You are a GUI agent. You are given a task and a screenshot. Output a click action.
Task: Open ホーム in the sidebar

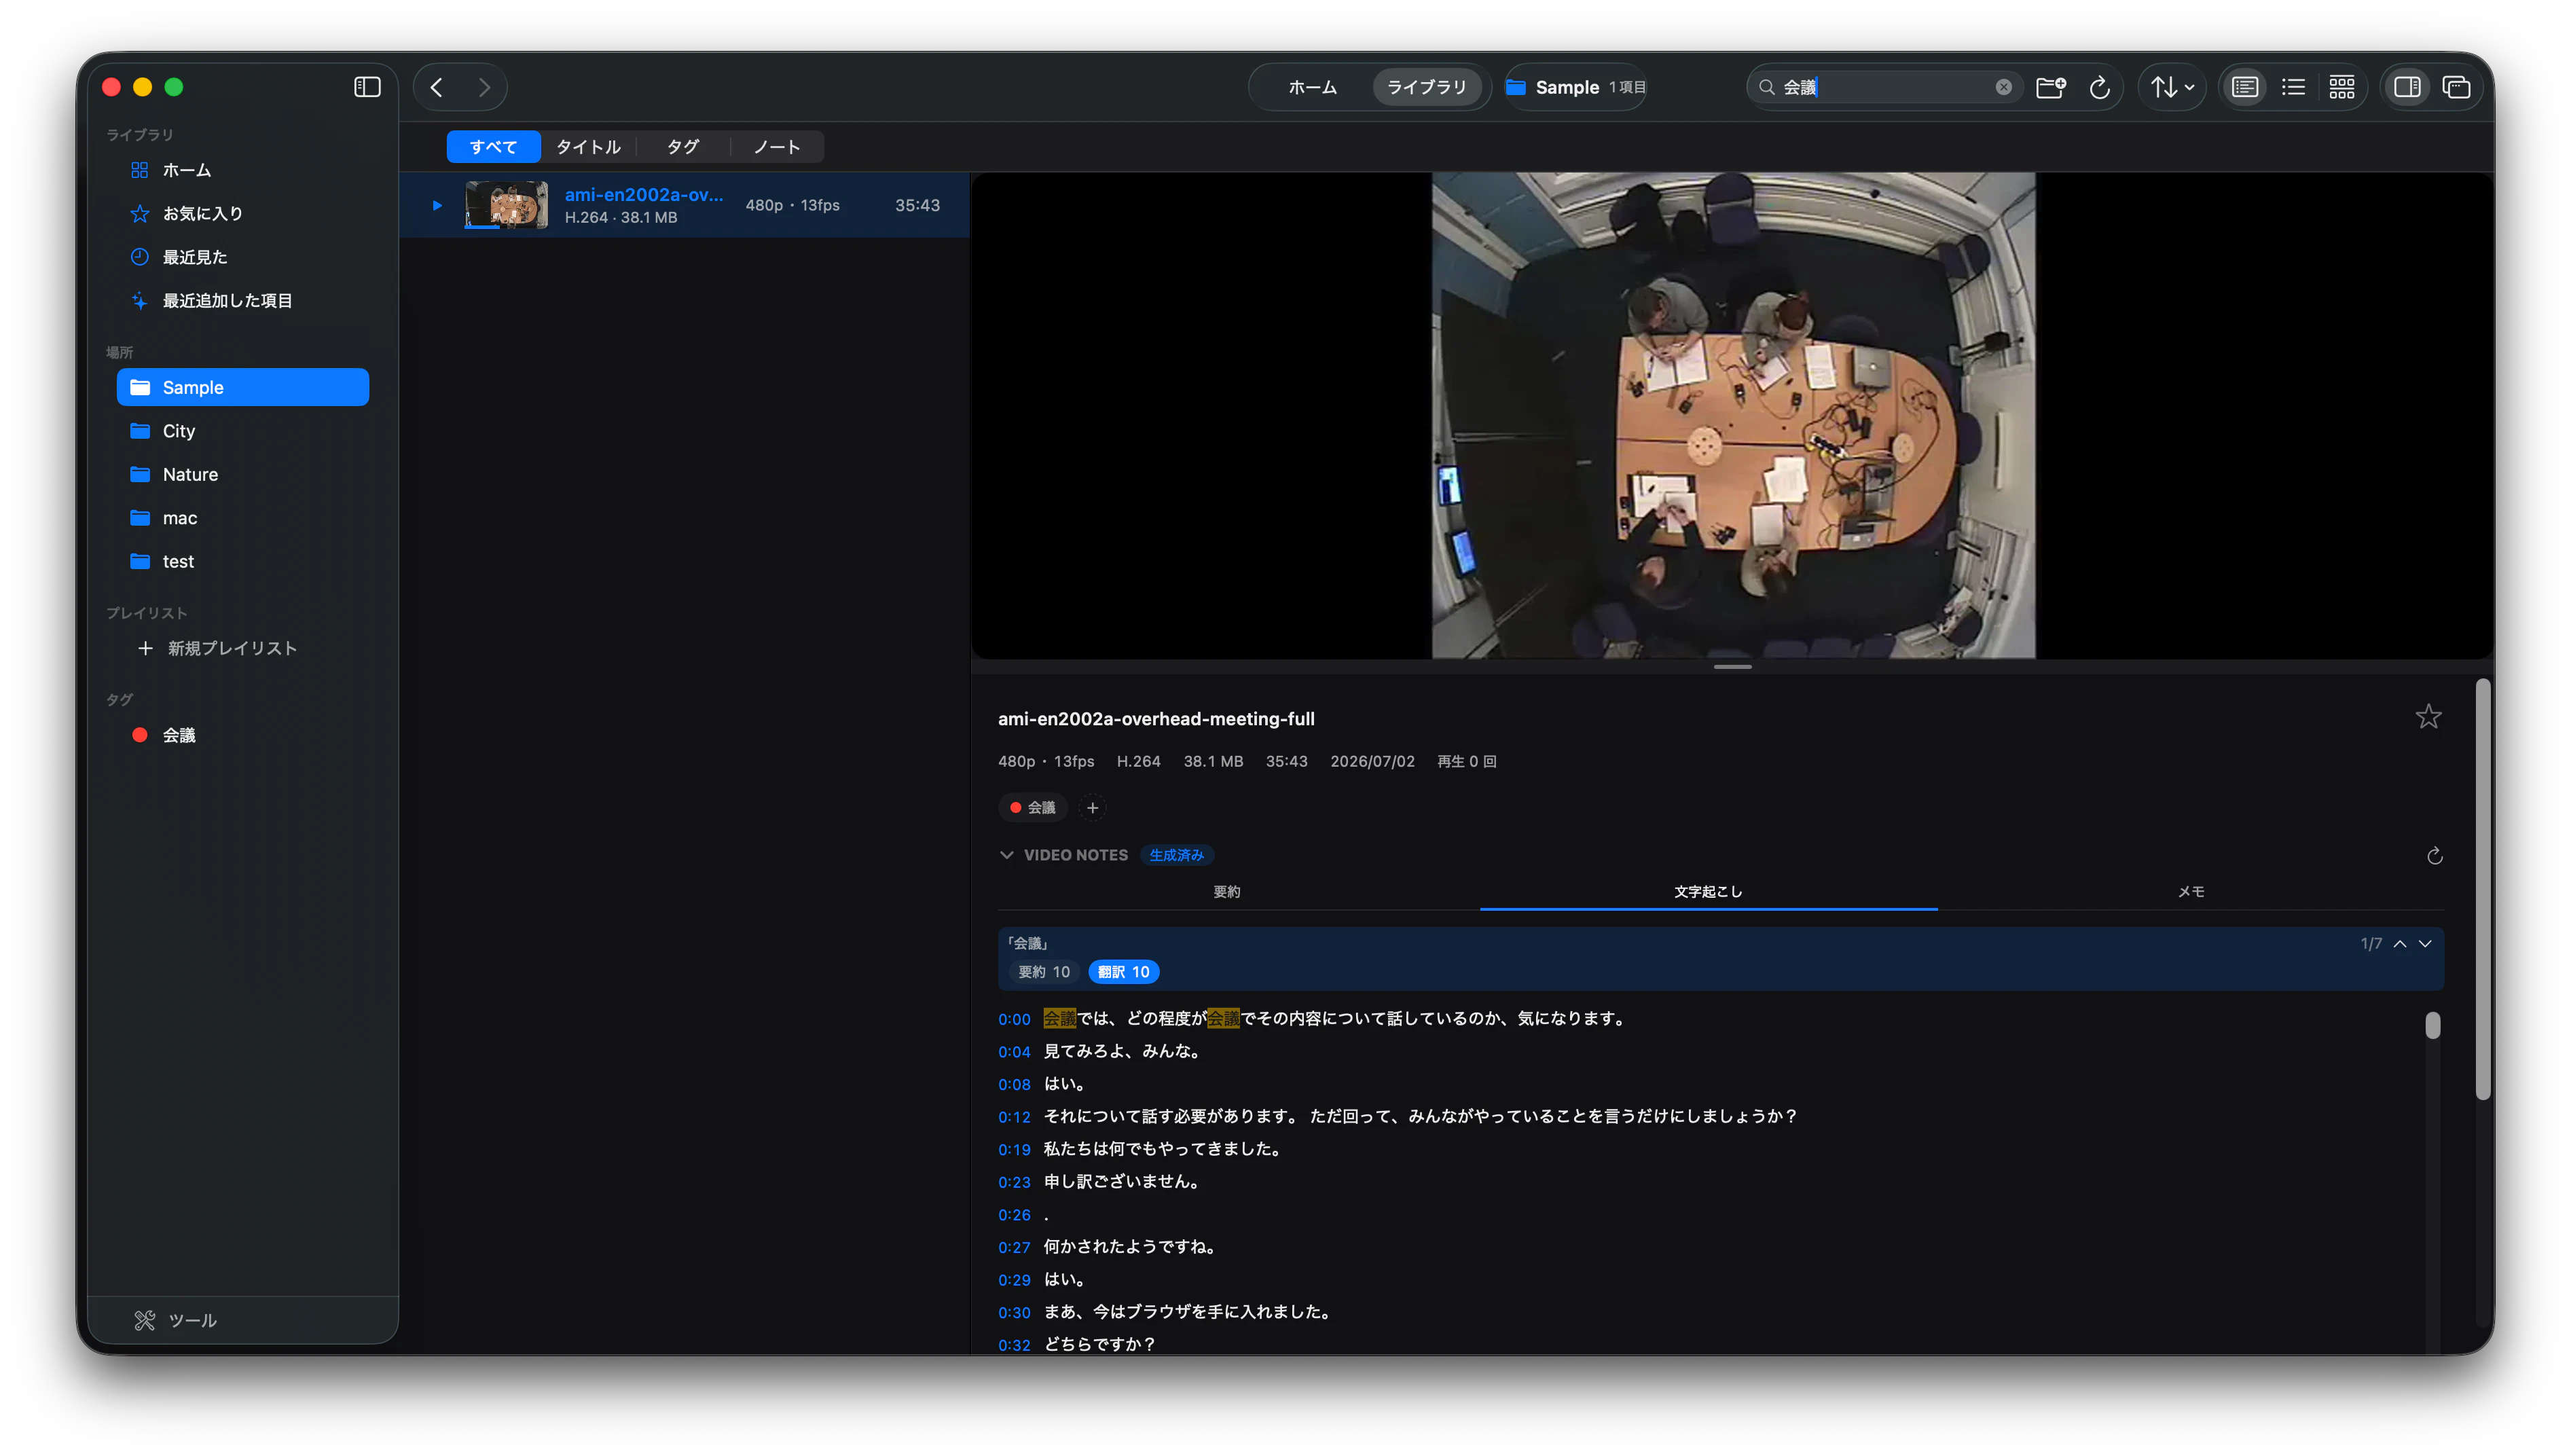pos(242,170)
